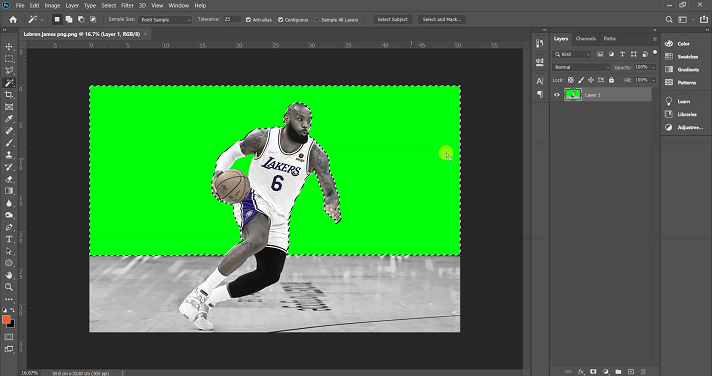This screenshot has width=712, height=376.
Task: Toggle Lock image pixels brush icon
Action: point(581,80)
